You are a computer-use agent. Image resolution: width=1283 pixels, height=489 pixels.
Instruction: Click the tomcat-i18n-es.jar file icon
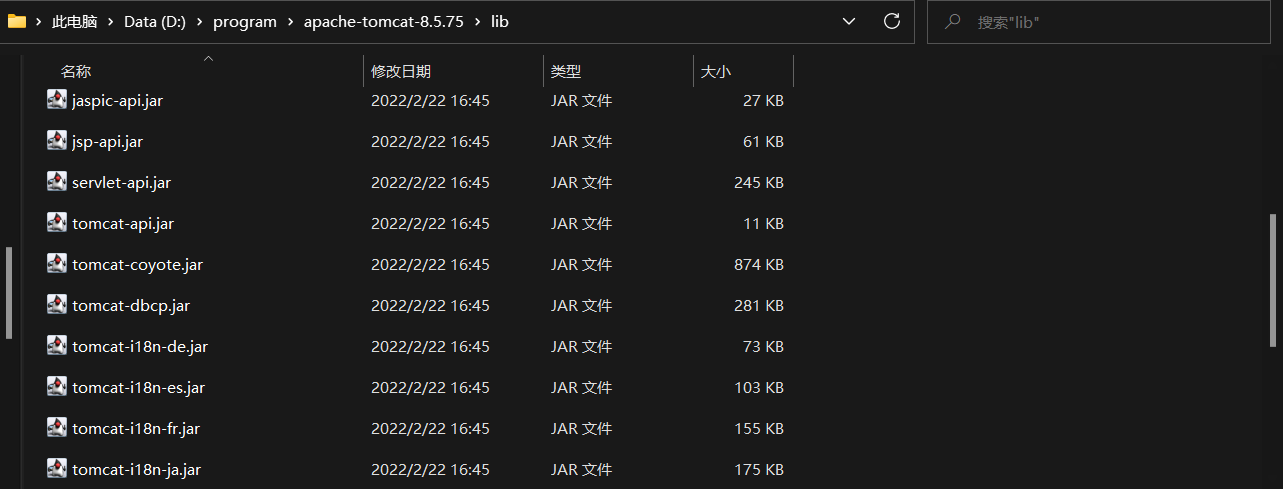pos(57,387)
